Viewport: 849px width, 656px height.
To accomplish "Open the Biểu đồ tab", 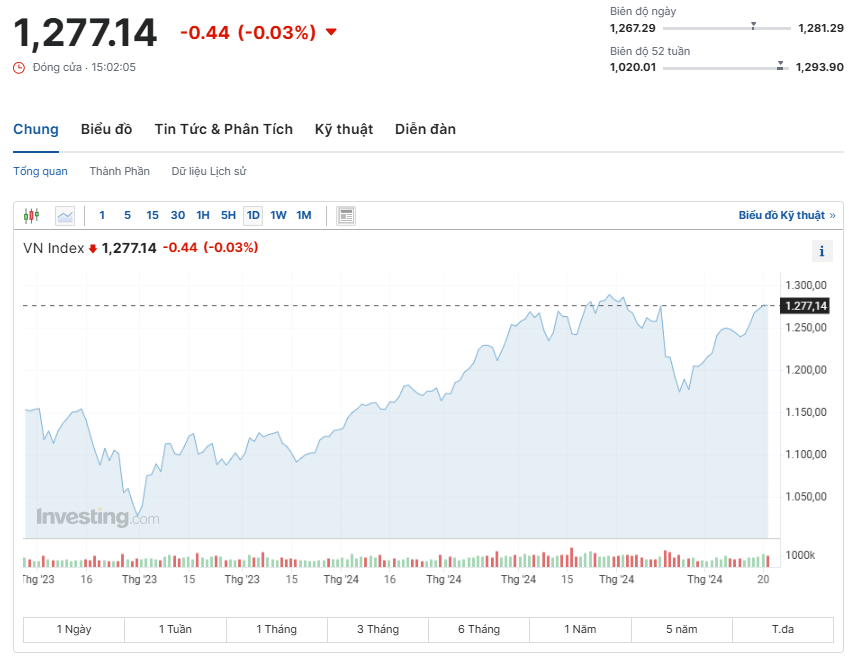I will point(106,129).
